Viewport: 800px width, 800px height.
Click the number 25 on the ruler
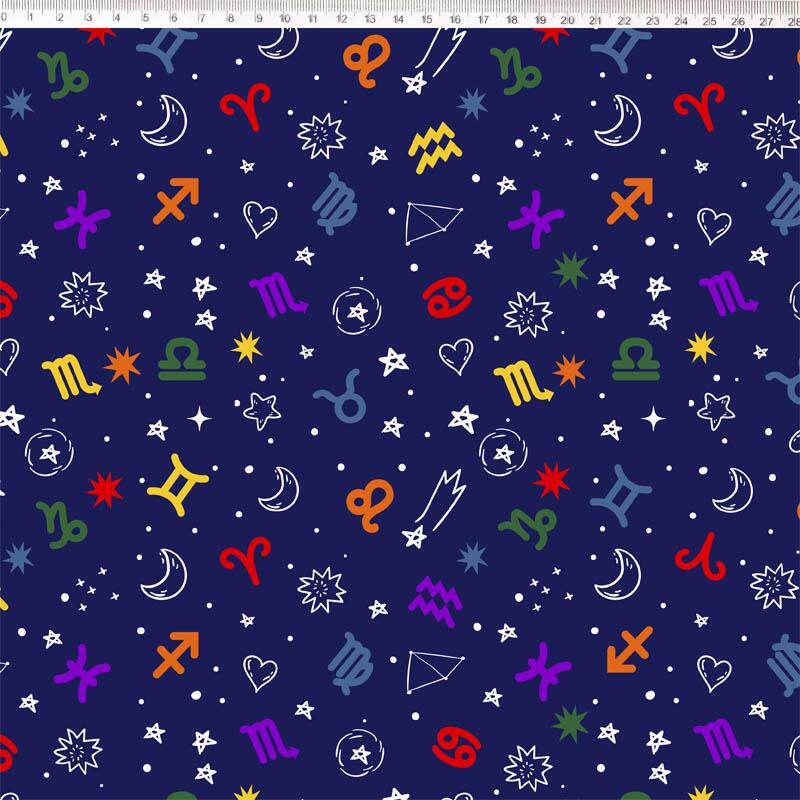click(709, 21)
